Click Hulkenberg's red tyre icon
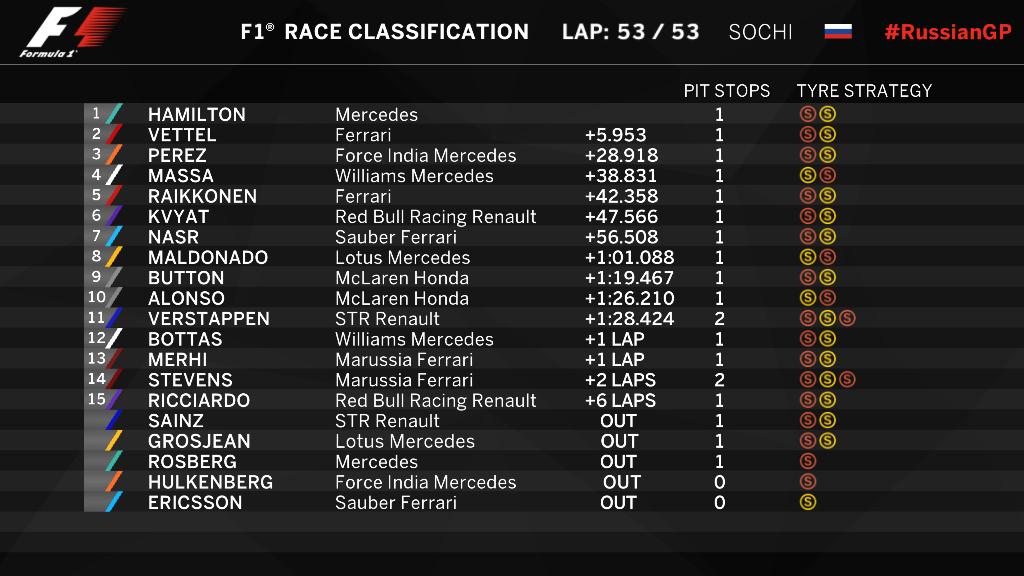The width and height of the screenshot is (1024, 576). (x=808, y=482)
